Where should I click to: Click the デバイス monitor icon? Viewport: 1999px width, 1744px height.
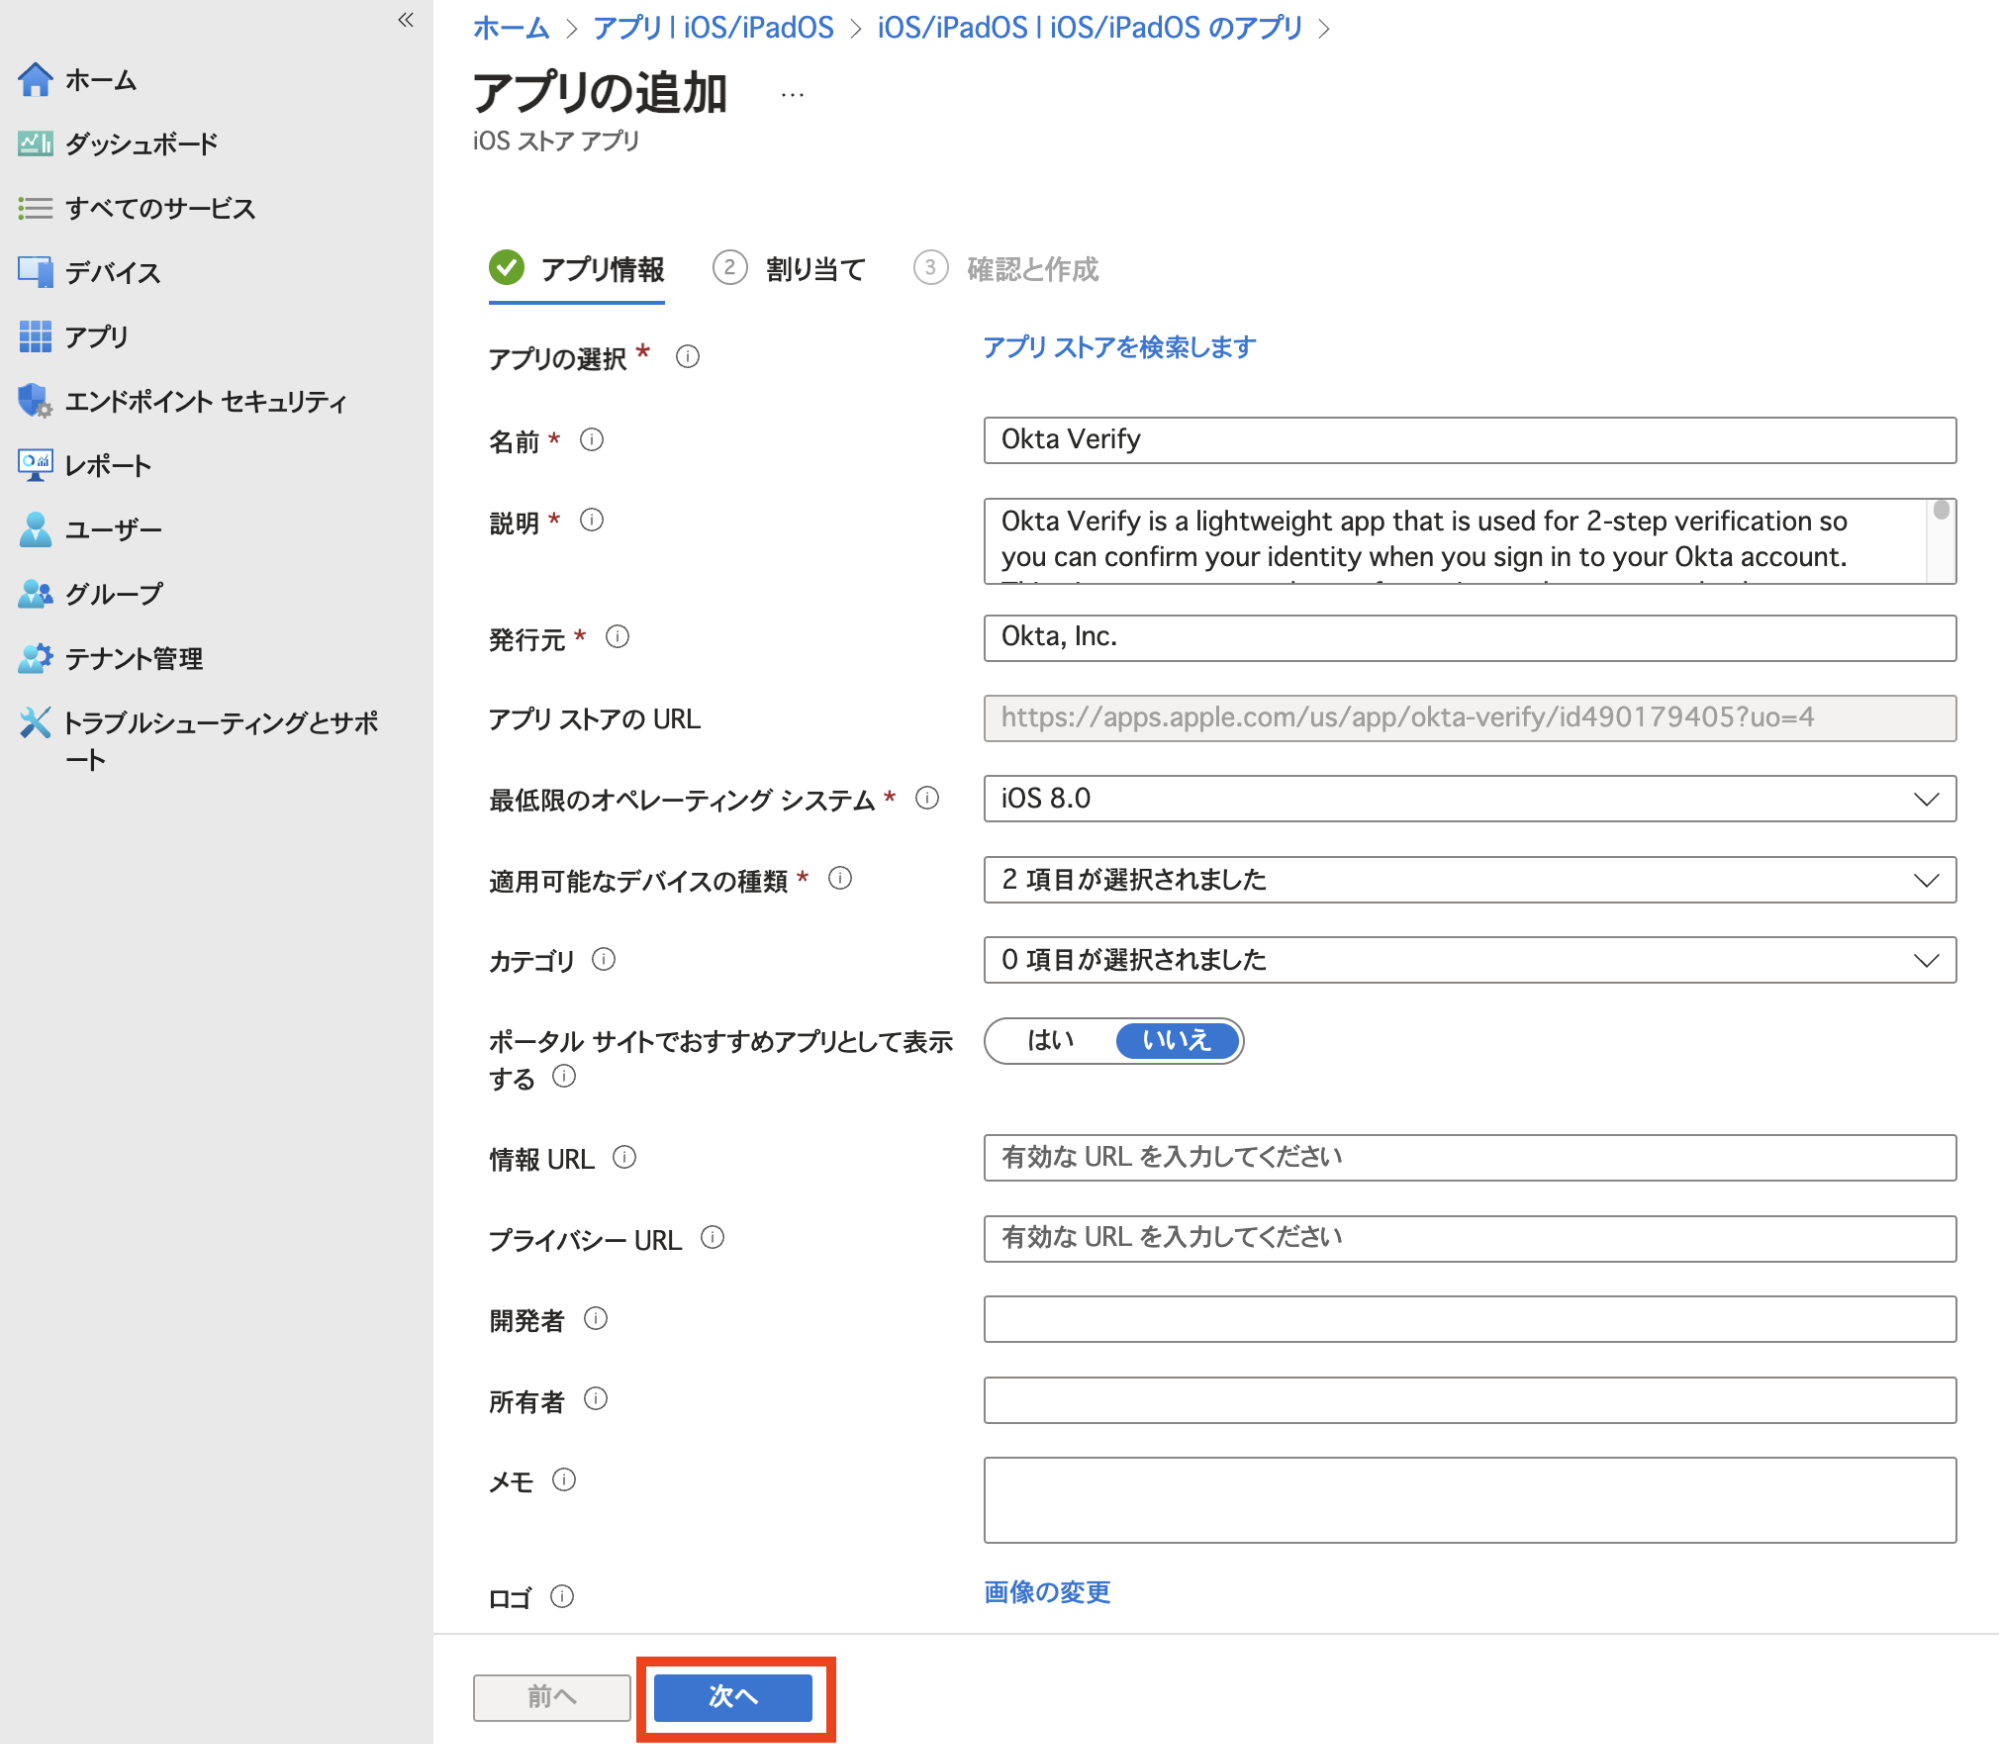point(35,272)
